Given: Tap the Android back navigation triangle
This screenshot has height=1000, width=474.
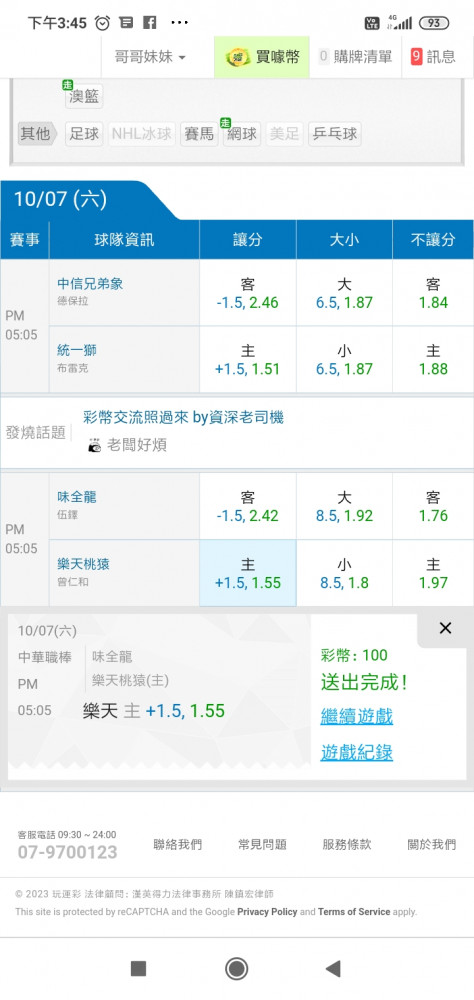Looking at the screenshot, I should 333,969.
